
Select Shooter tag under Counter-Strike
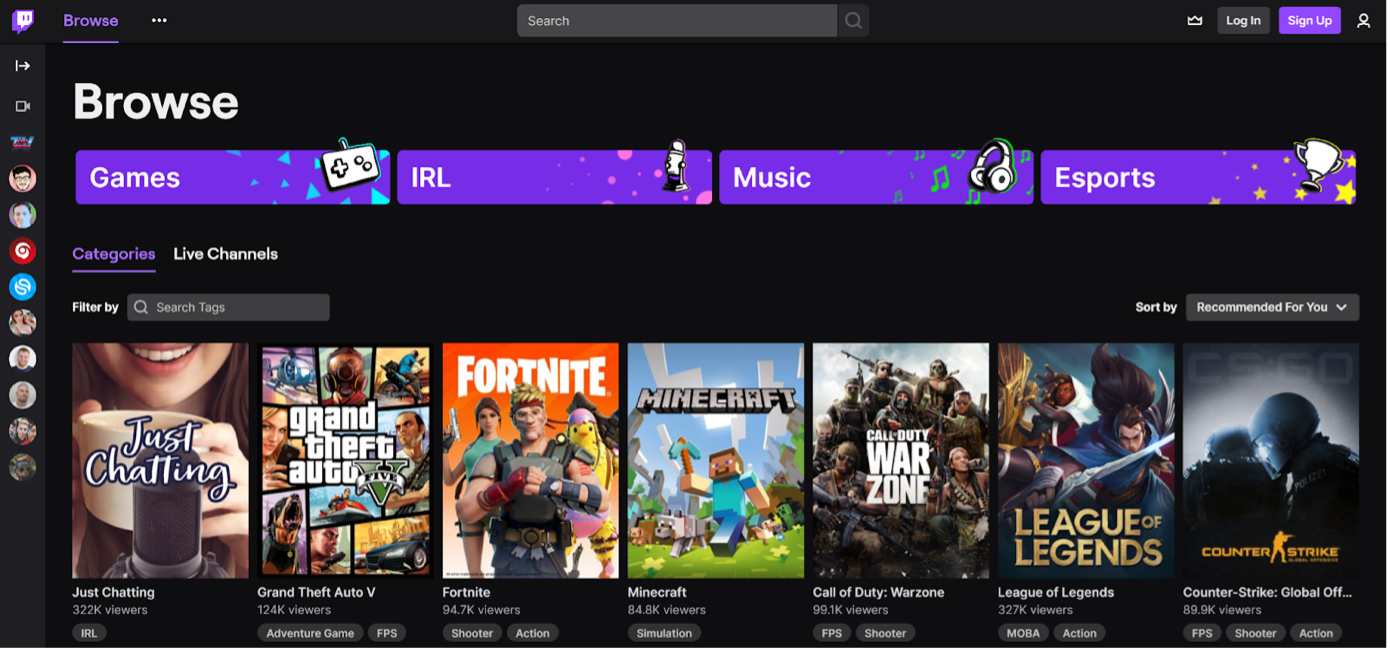pyautogui.click(x=1256, y=634)
